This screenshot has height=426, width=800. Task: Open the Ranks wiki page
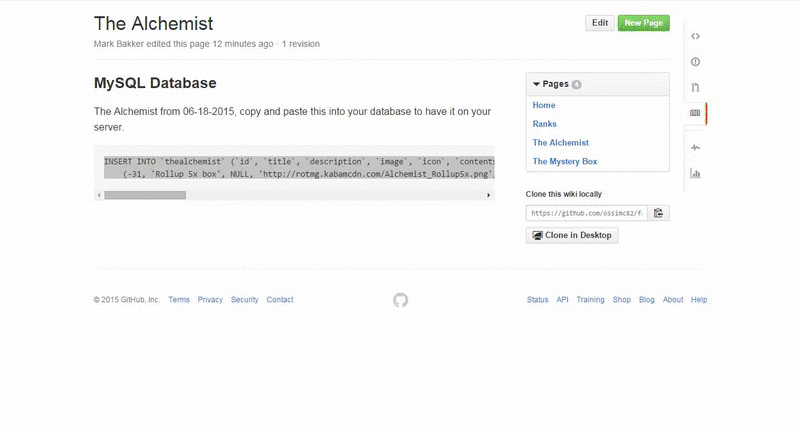(544, 124)
